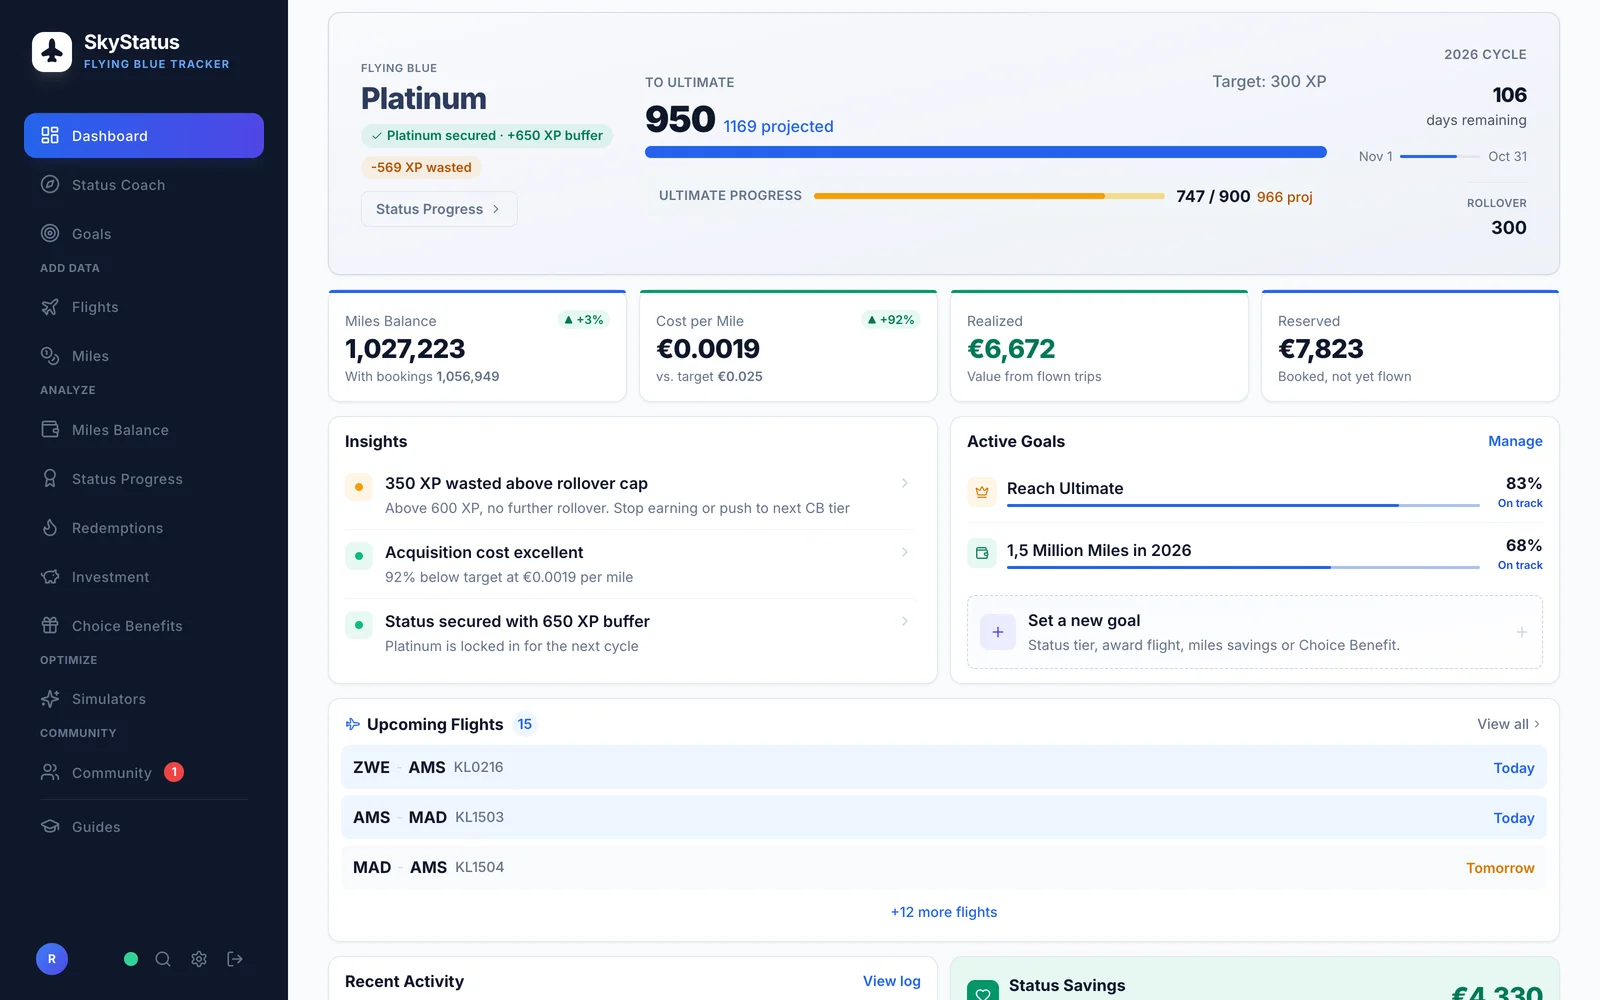Click View all upcoming flights
Viewport: 1600px width, 1000px height.
tap(1508, 724)
